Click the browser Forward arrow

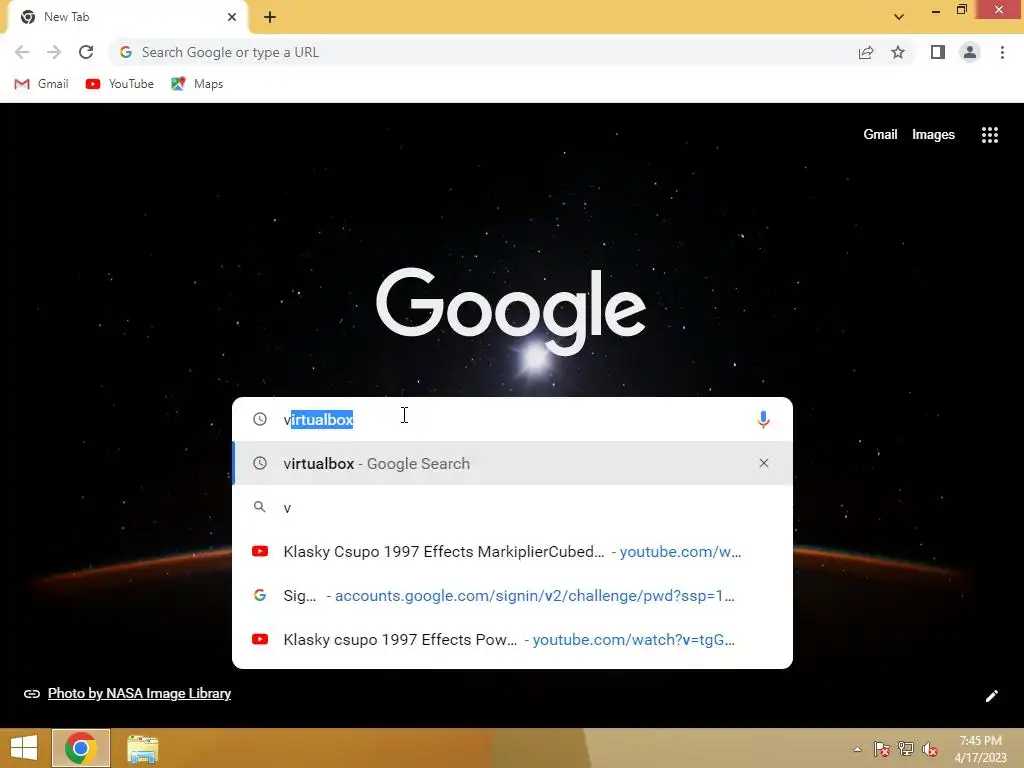pyautogui.click(x=54, y=52)
